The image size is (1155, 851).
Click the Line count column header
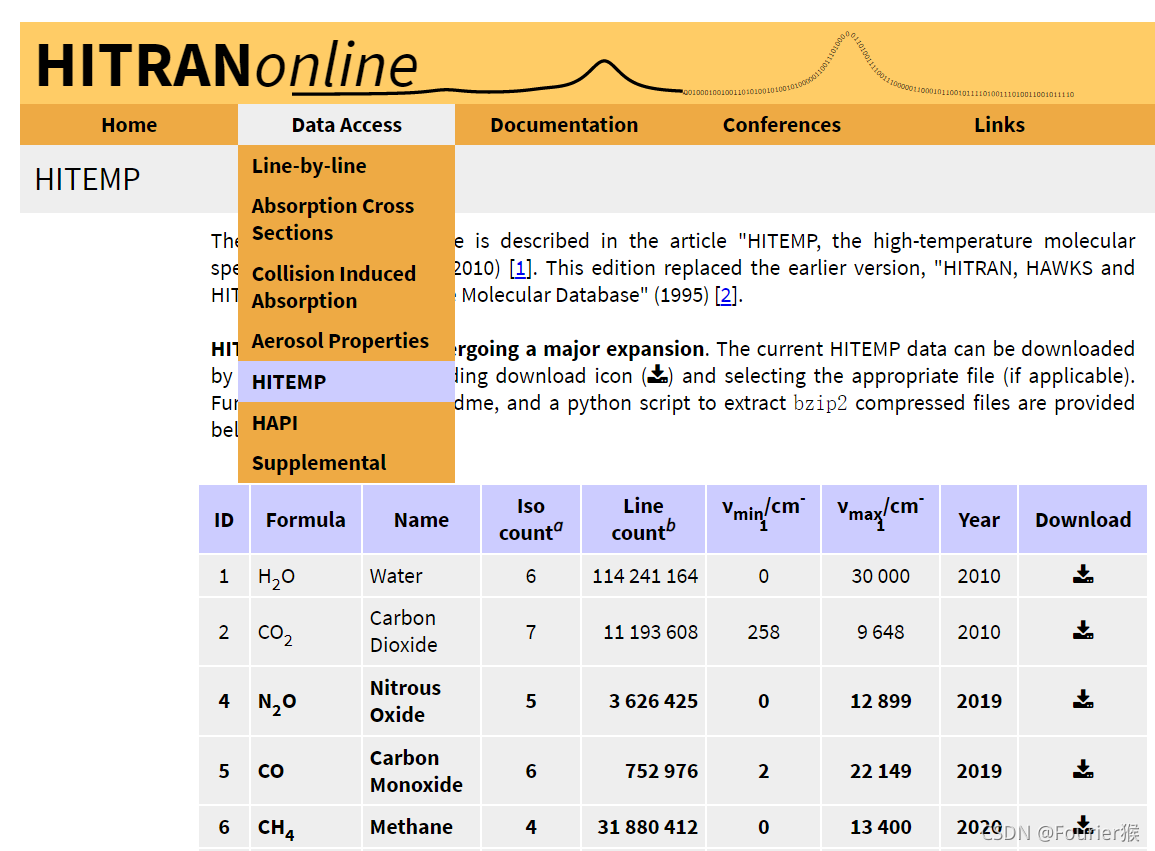coord(643,519)
